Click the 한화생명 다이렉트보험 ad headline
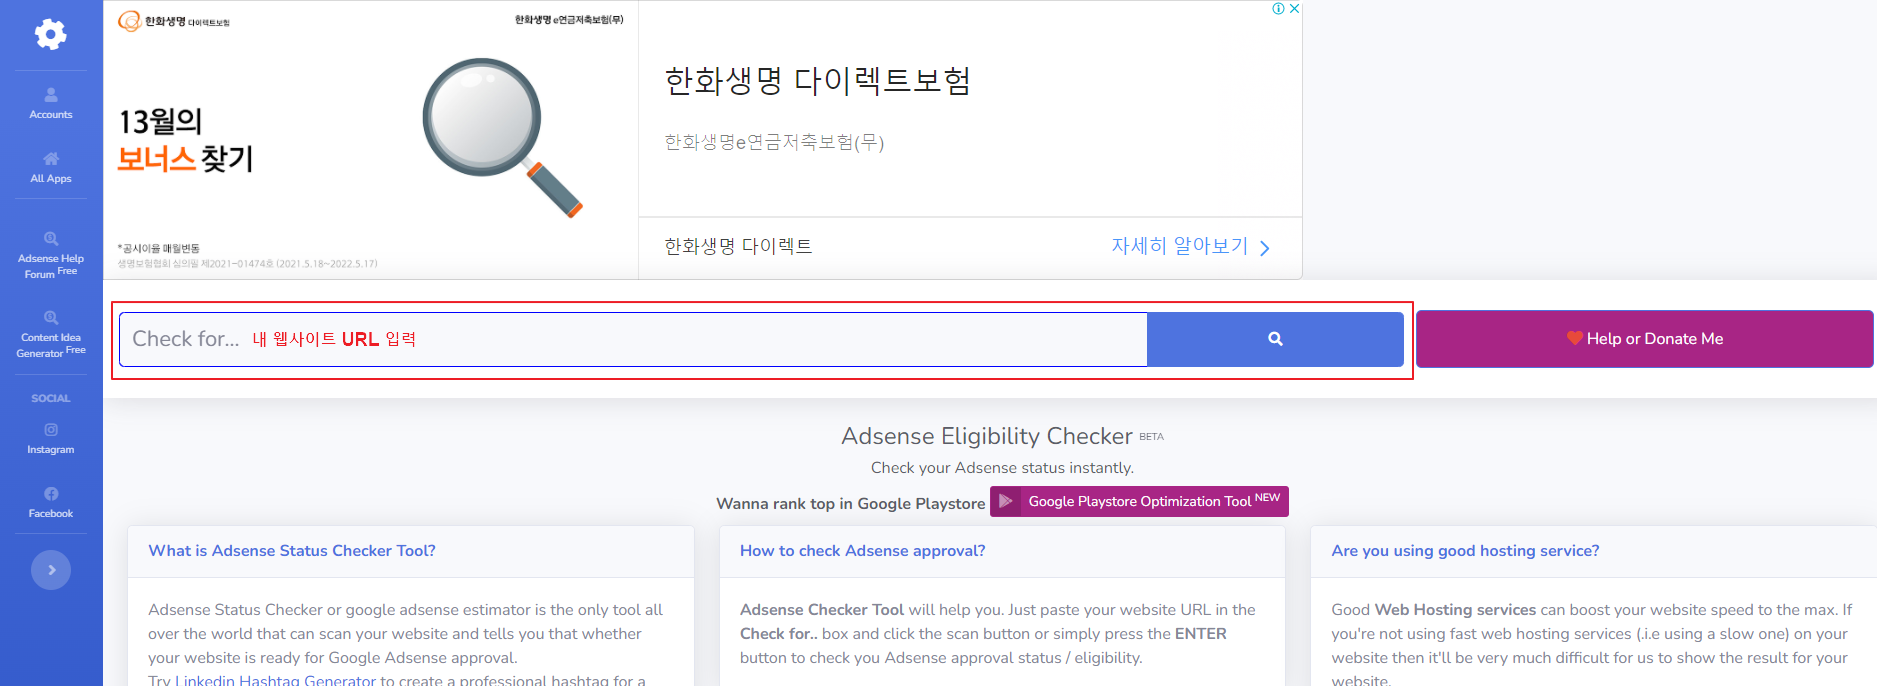Image resolution: width=1877 pixels, height=686 pixels. coord(817,81)
